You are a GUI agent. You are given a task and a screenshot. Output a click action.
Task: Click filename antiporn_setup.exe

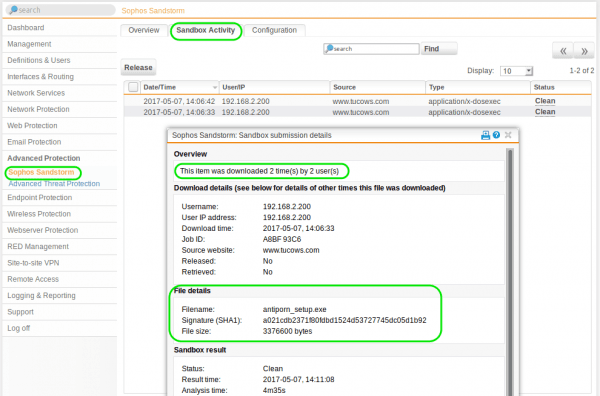point(294,309)
